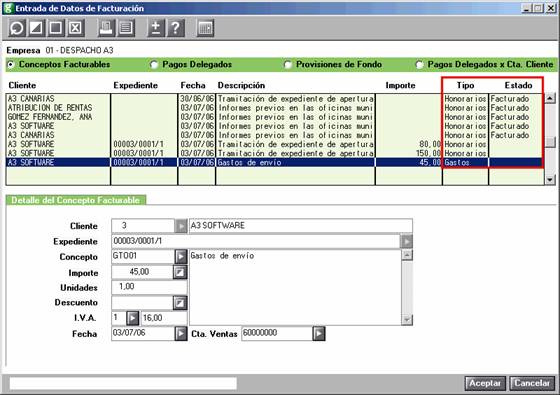Select the A3 SOFTWARE row with importe 80,00

tap(275, 144)
